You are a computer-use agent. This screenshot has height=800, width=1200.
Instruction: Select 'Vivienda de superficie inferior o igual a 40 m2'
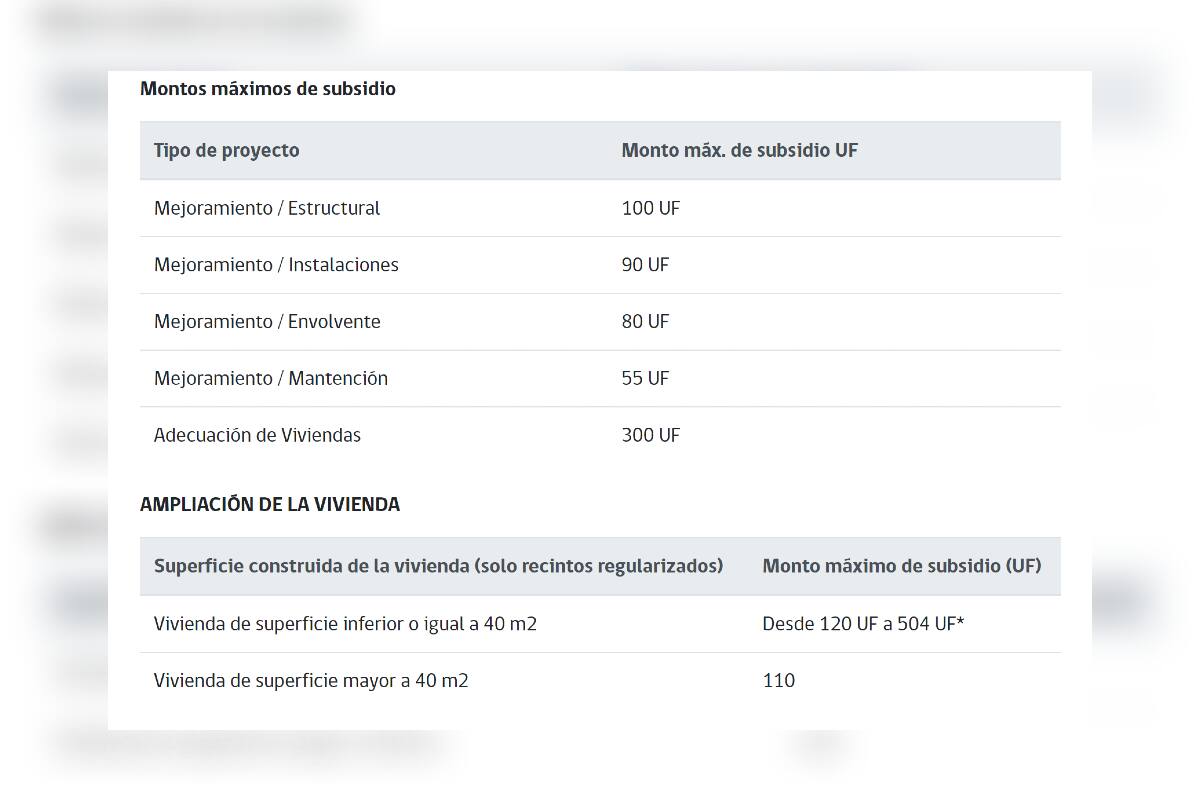click(345, 624)
